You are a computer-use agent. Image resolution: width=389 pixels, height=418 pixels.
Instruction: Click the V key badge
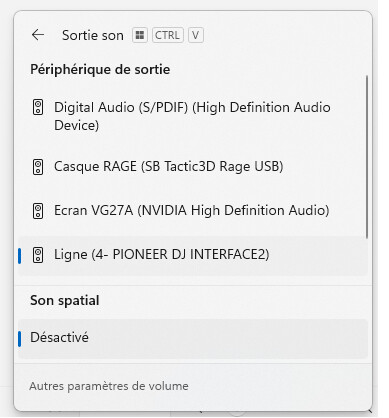196,35
